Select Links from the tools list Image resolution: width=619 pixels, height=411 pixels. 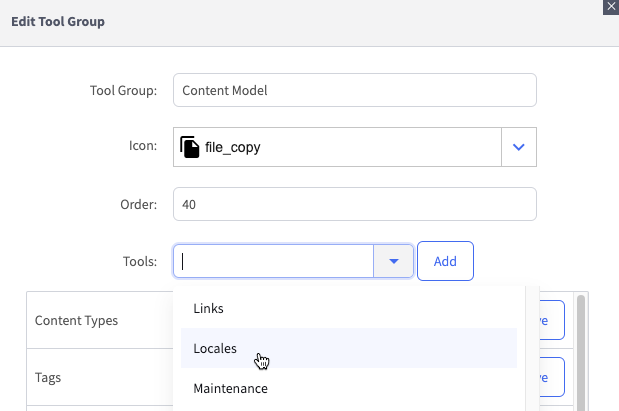coord(208,309)
